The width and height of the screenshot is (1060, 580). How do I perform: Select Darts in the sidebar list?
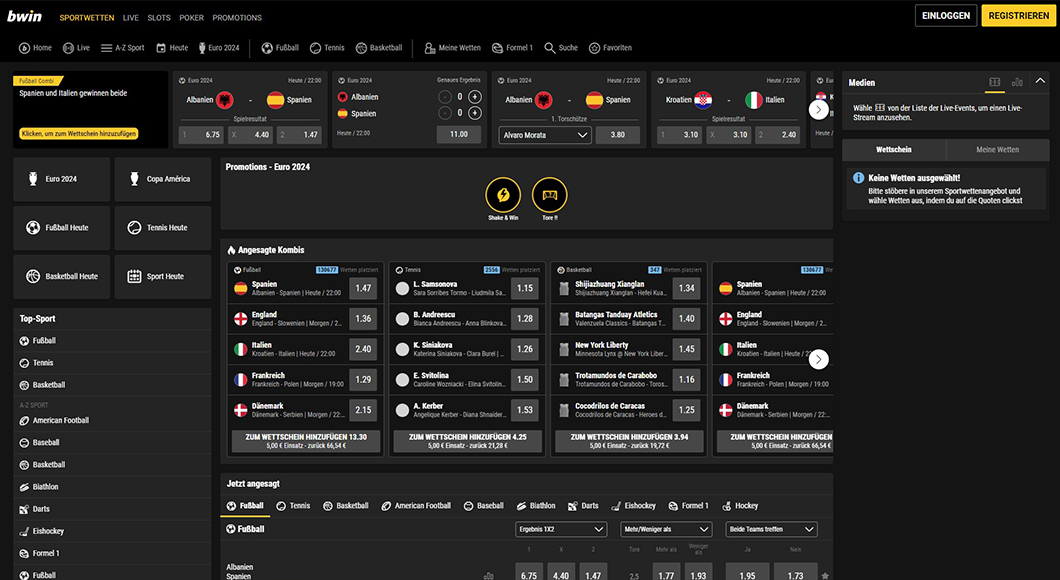click(x=112, y=509)
